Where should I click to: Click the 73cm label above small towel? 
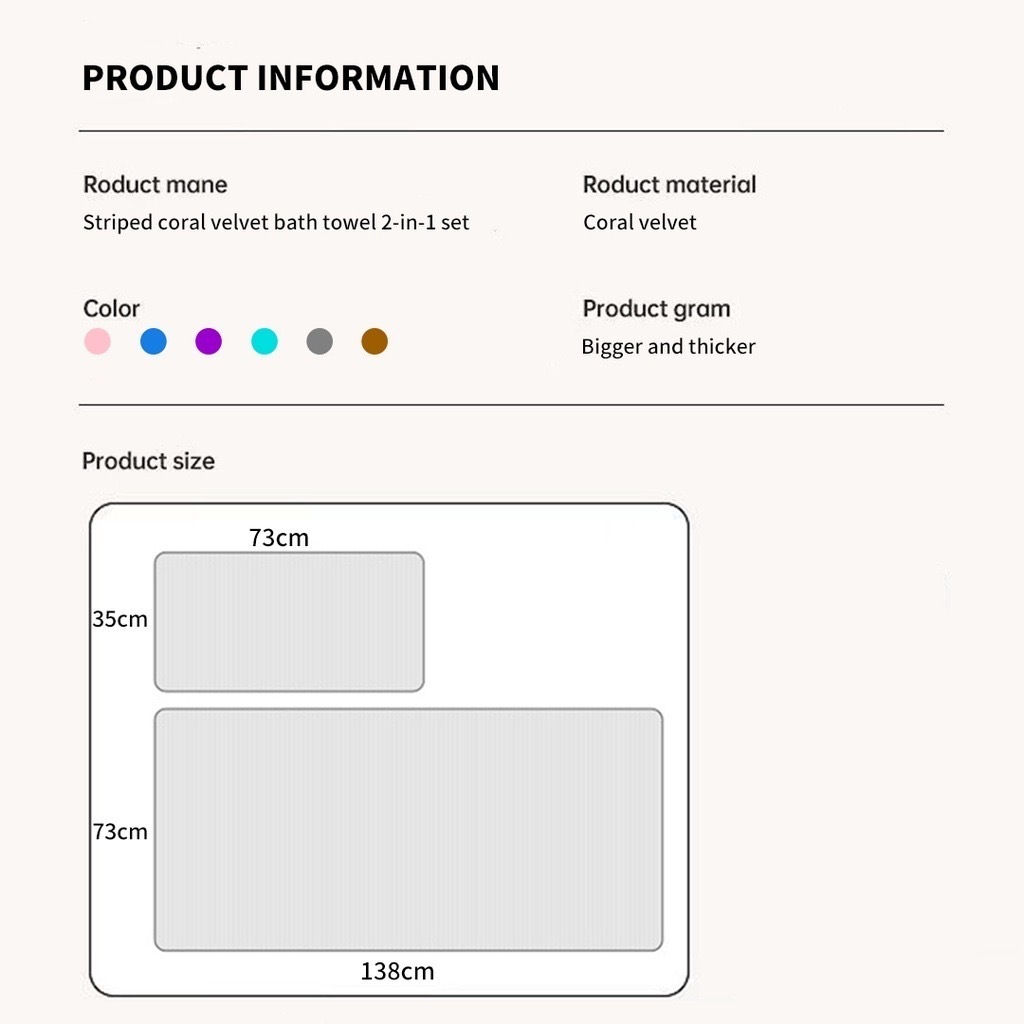coord(279,538)
